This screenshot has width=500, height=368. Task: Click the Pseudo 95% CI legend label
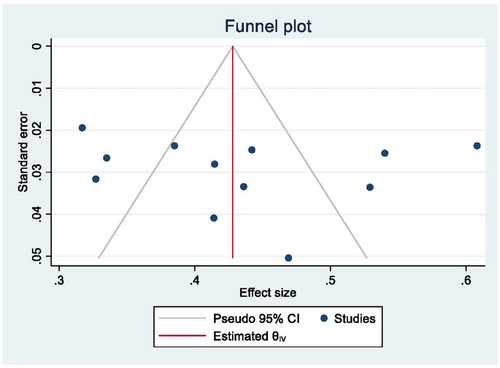pos(256,319)
